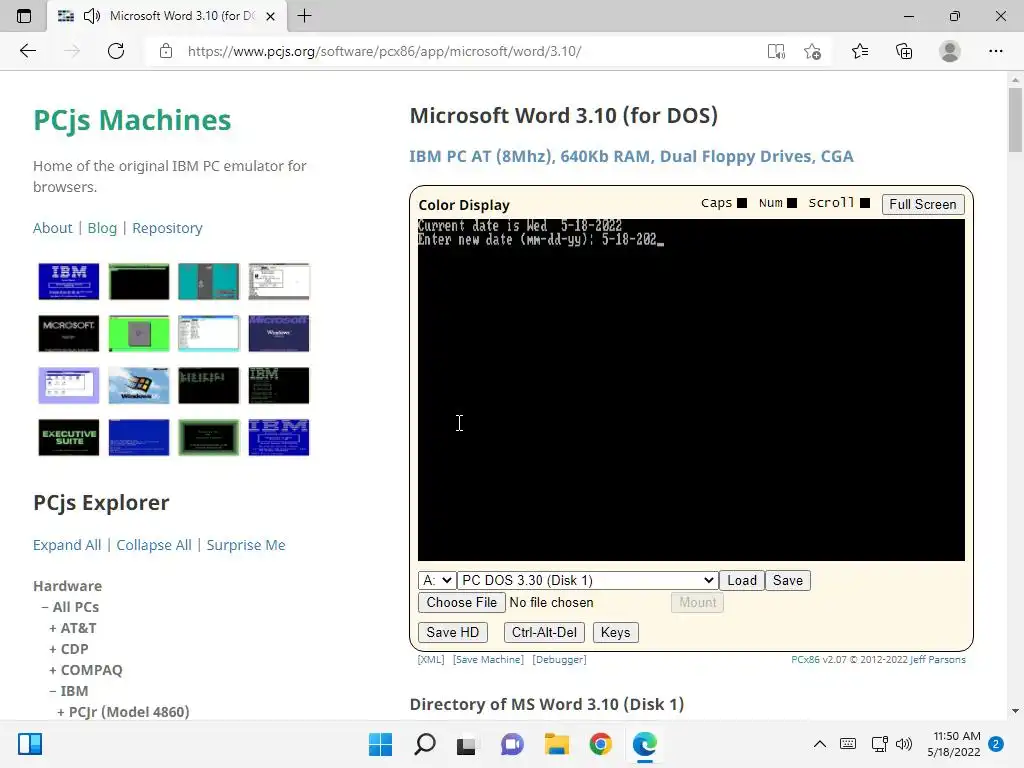Mute tab via the speaker icon
1024x768 pixels.
click(92, 16)
